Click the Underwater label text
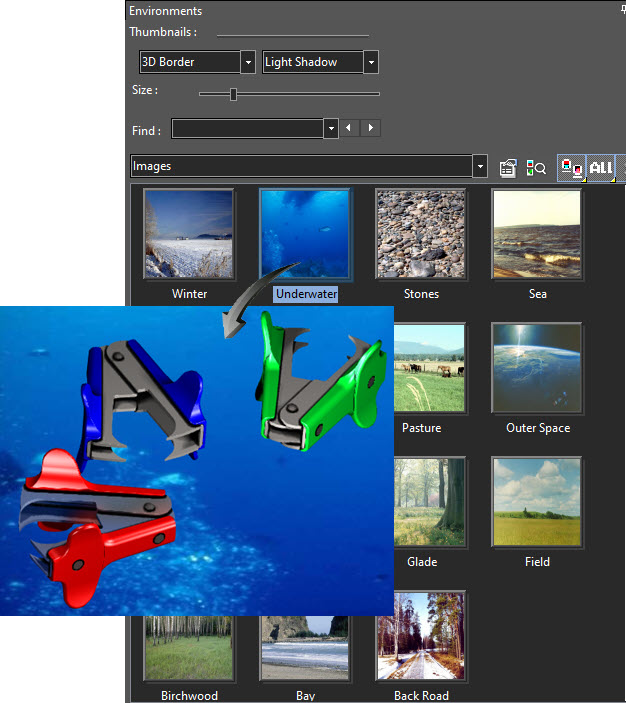This screenshot has width=626, height=703. (306, 294)
